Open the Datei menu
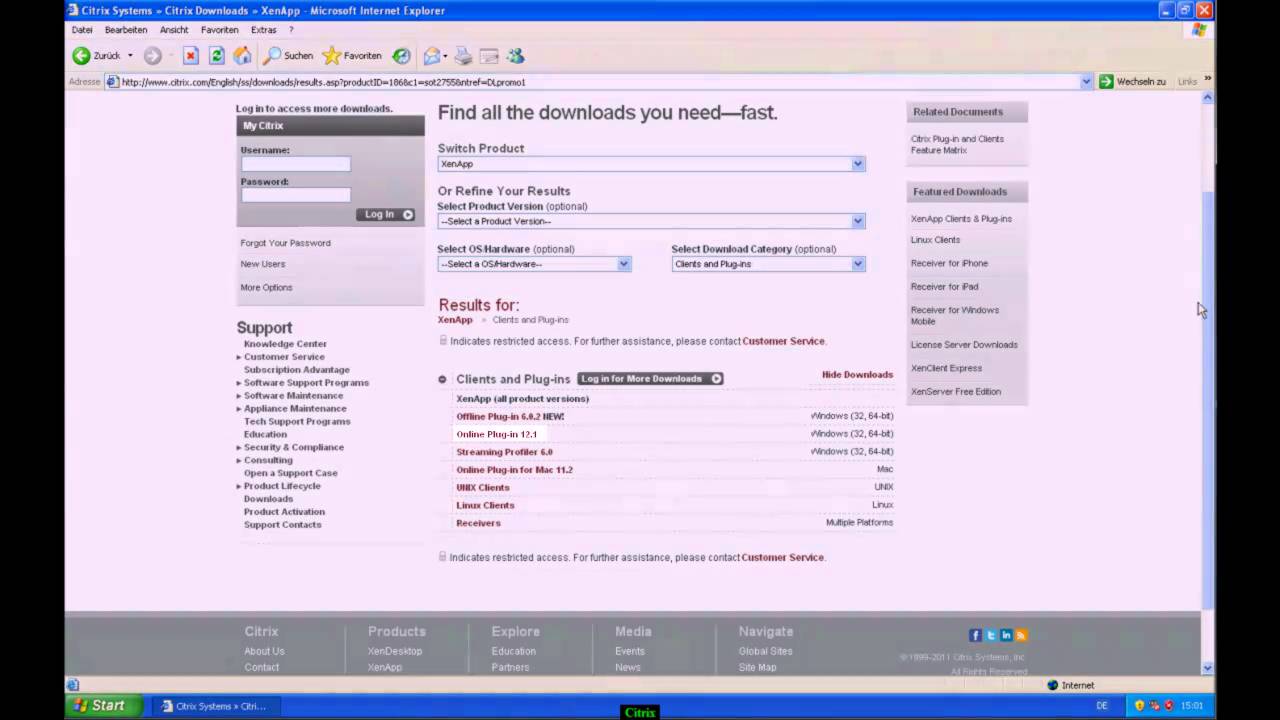The image size is (1280, 720). (x=82, y=30)
